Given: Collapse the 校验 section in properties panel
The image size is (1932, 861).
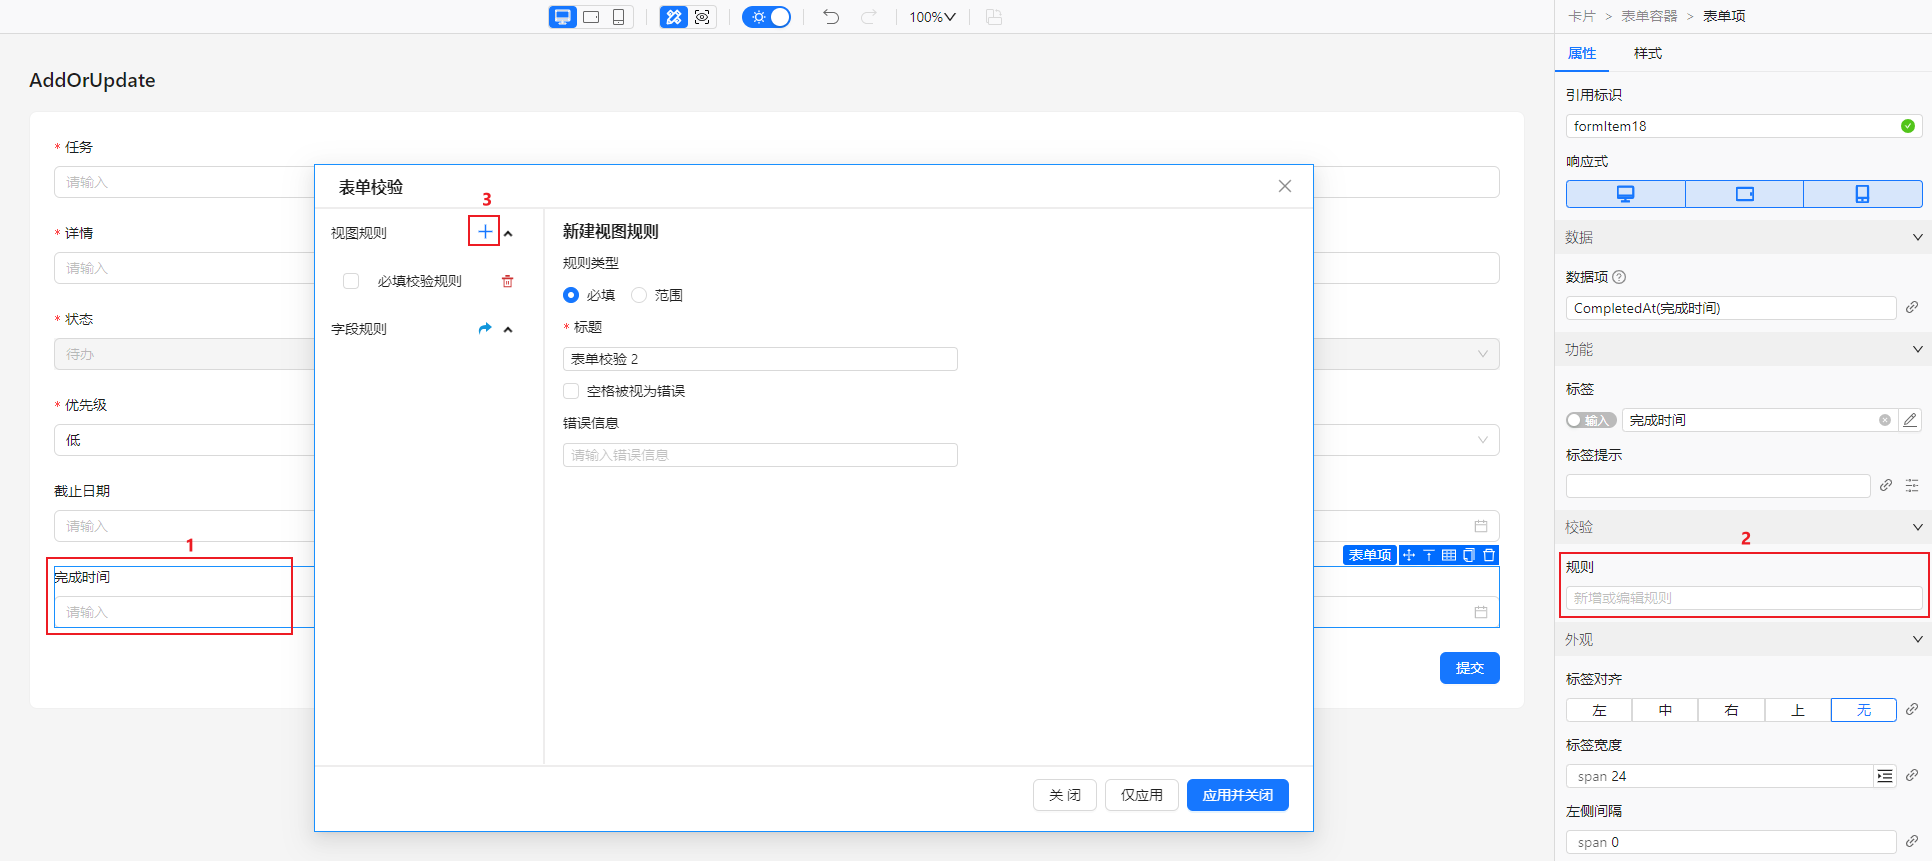Looking at the screenshot, I should (1917, 527).
